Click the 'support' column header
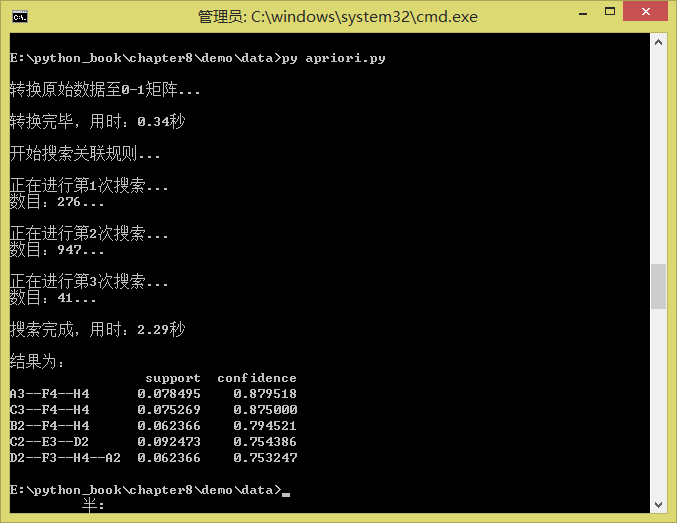The height and width of the screenshot is (523, 677). tap(173, 378)
